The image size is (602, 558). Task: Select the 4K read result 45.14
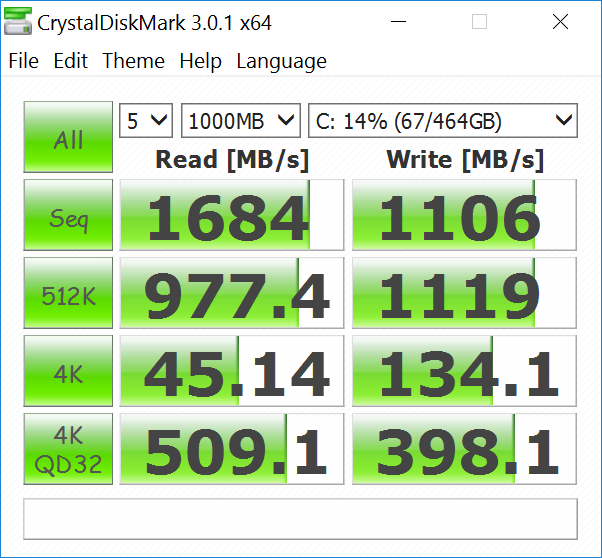[x=232, y=371]
